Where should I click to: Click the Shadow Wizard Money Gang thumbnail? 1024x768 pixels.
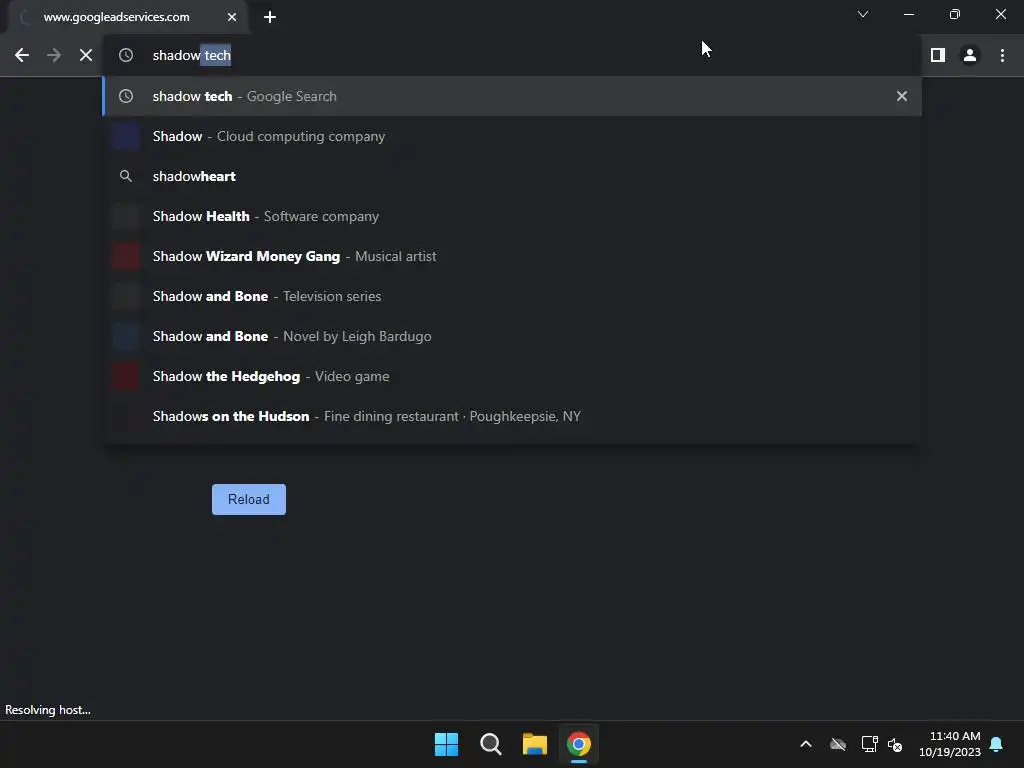point(125,256)
